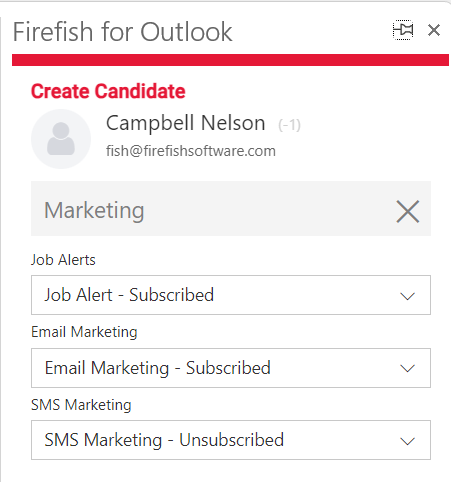The image size is (451, 482).
Task: Expand the Email Marketing dropdown
Action: pyautogui.click(x=231, y=368)
